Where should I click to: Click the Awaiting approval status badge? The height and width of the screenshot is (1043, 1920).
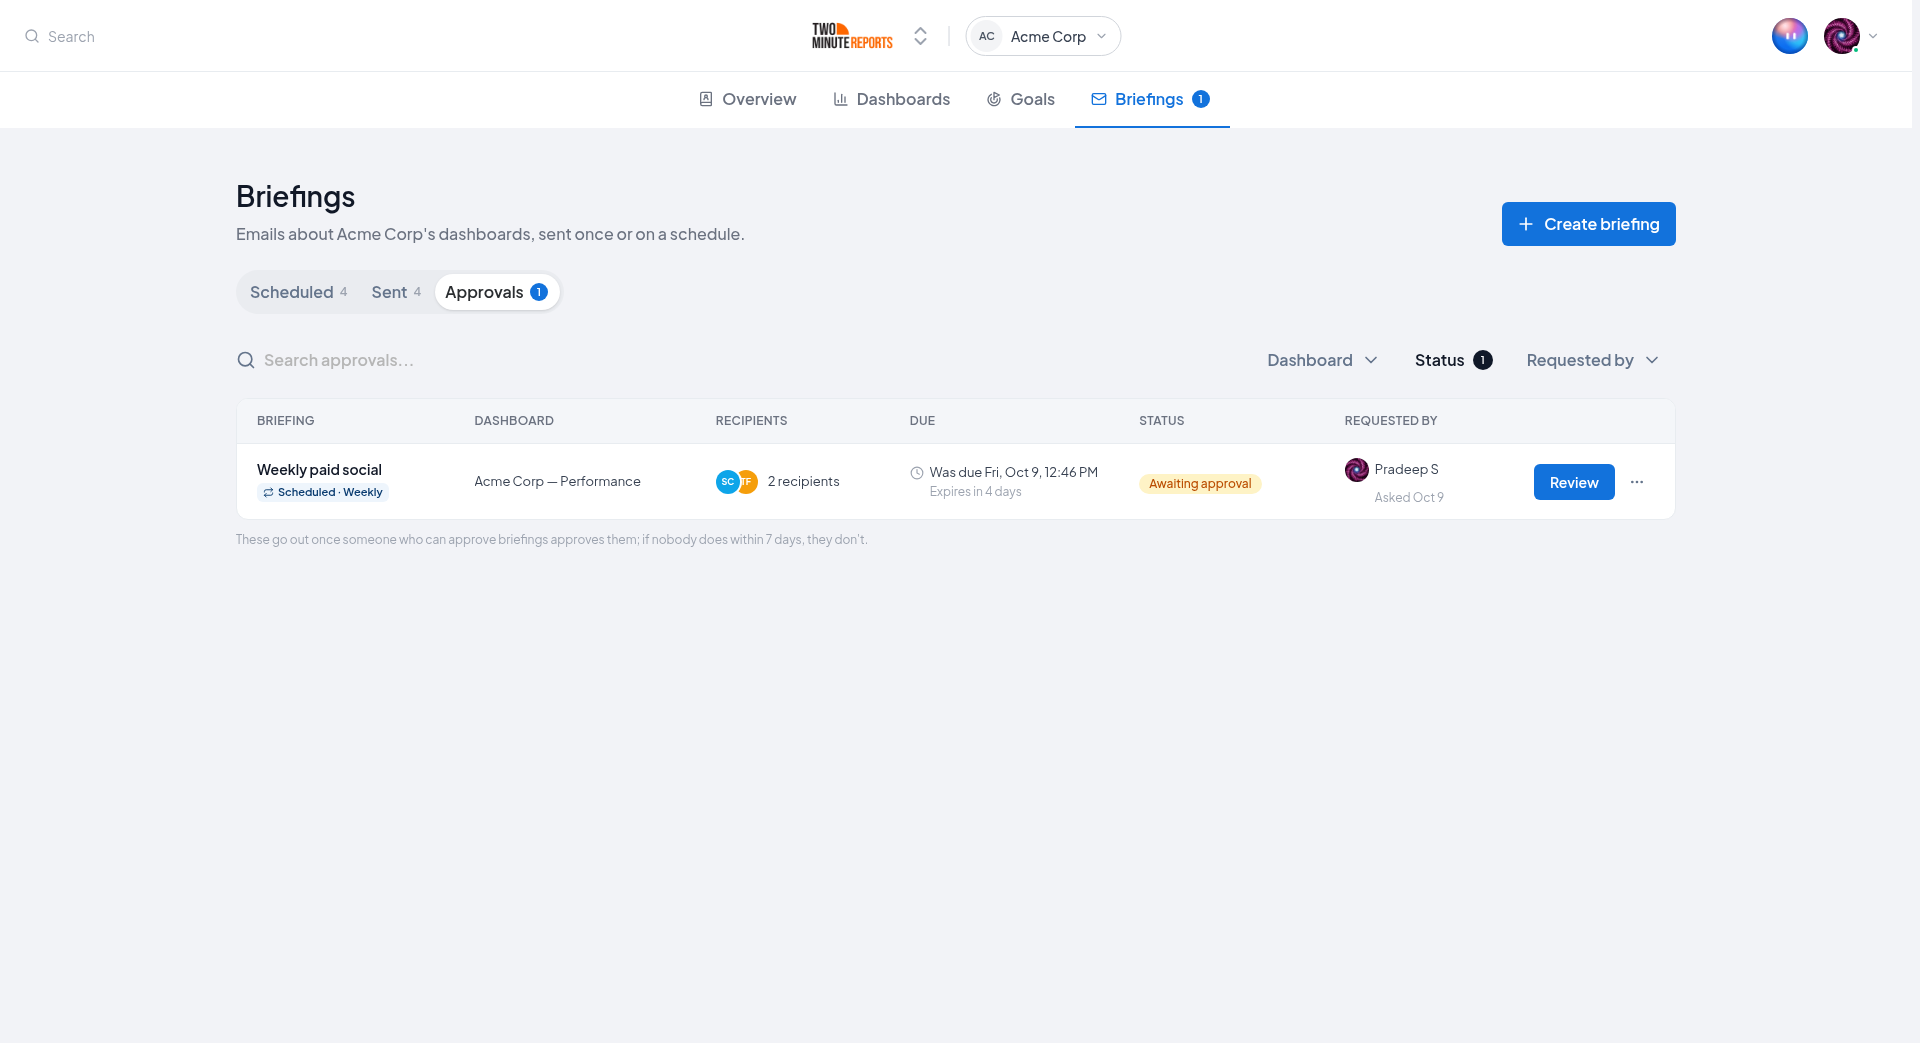1200,484
